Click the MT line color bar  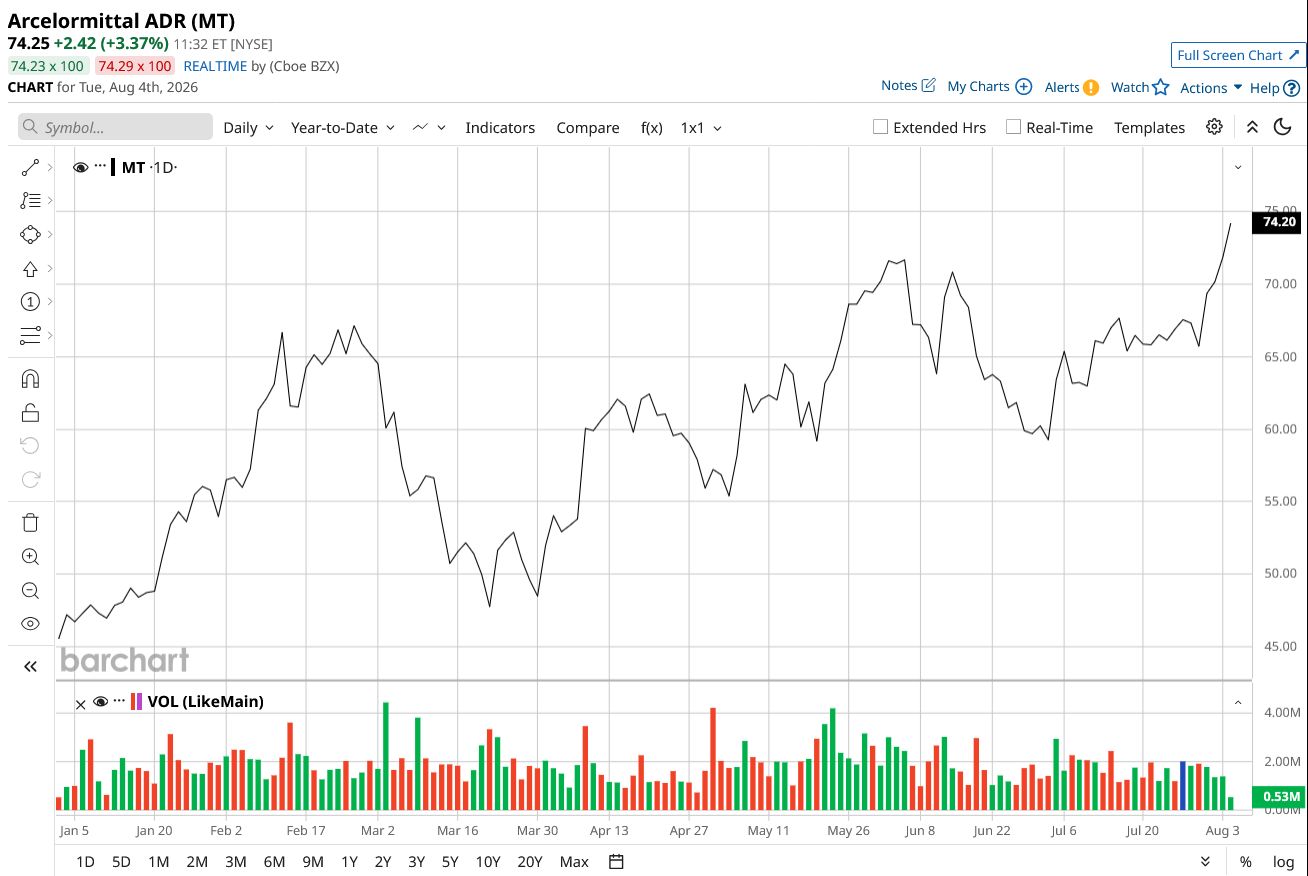click(115, 167)
